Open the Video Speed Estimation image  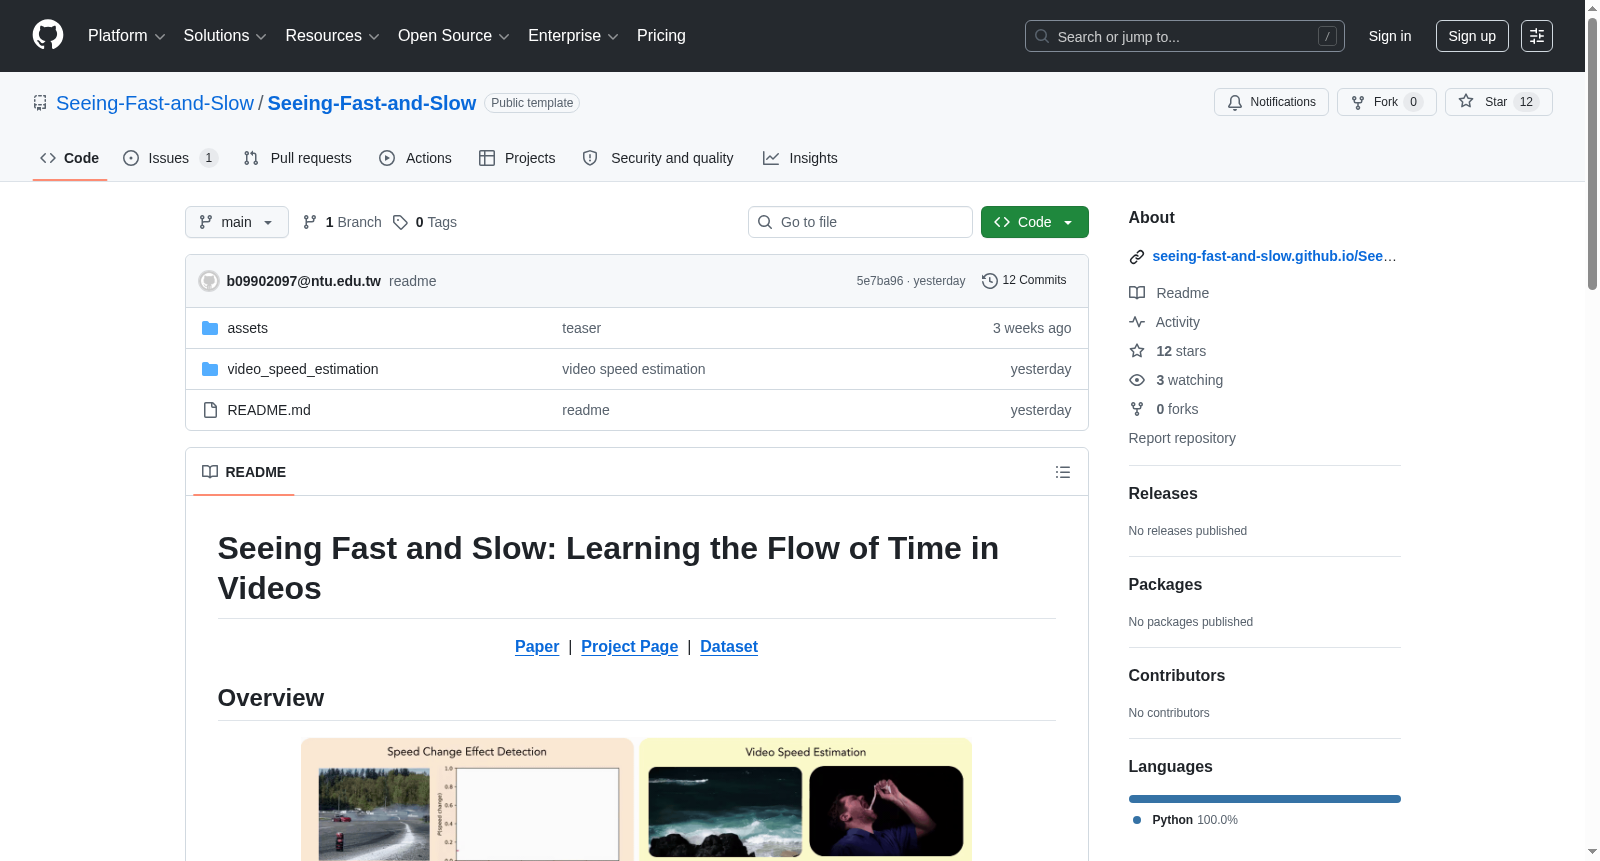pos(806,799)
